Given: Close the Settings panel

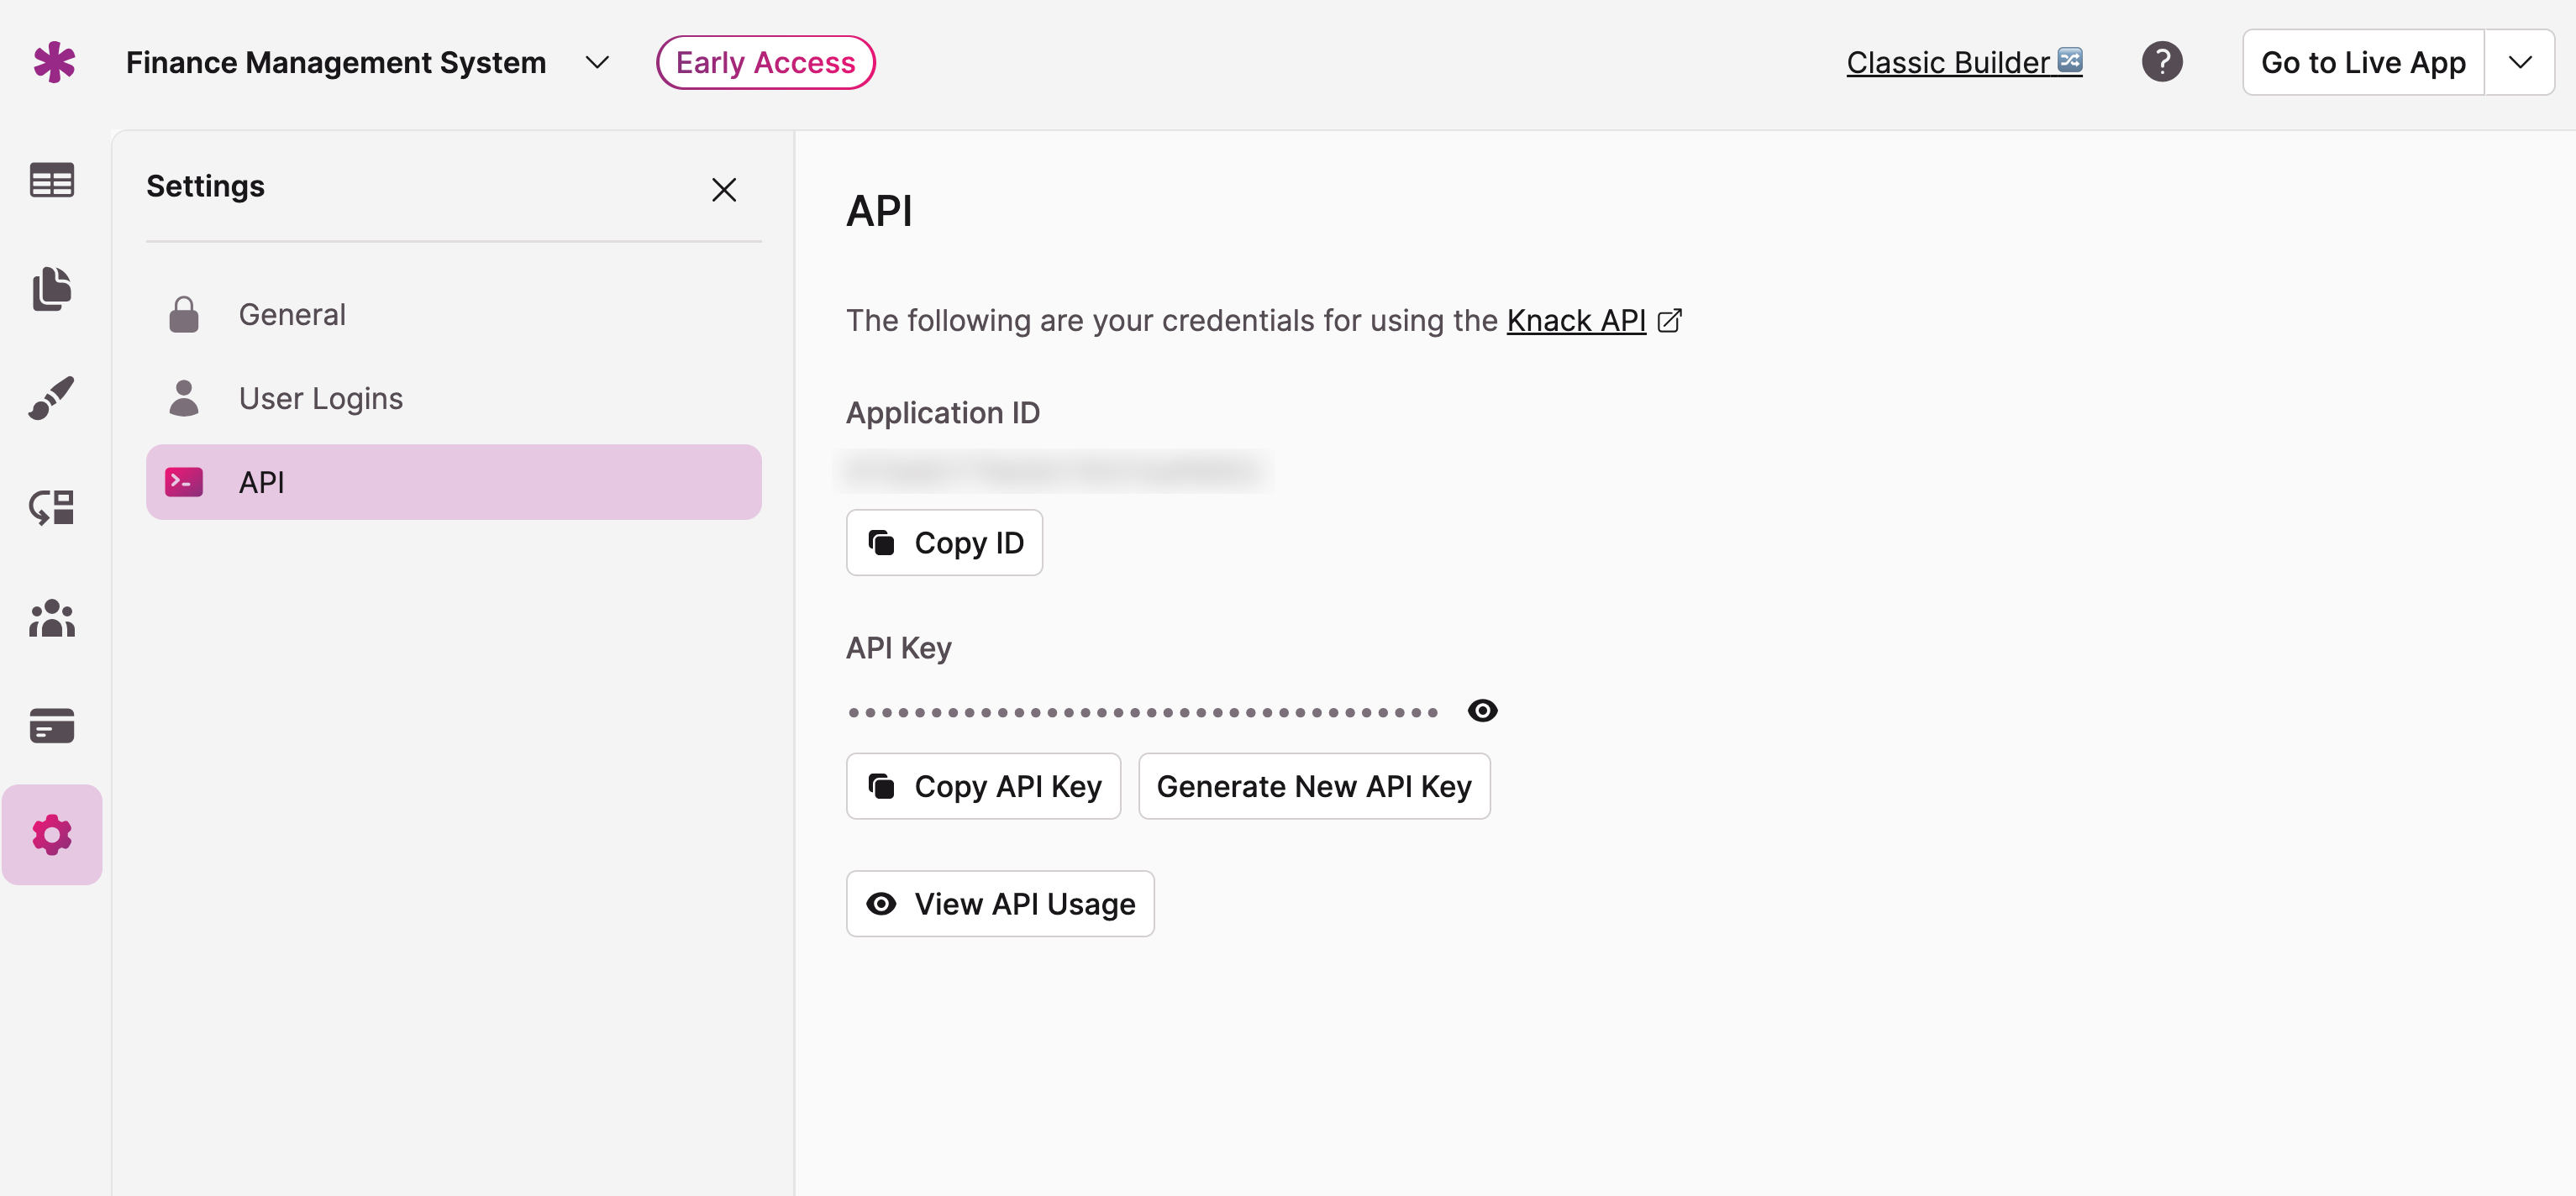Looking at the screenshot, I should coord(723,189).
